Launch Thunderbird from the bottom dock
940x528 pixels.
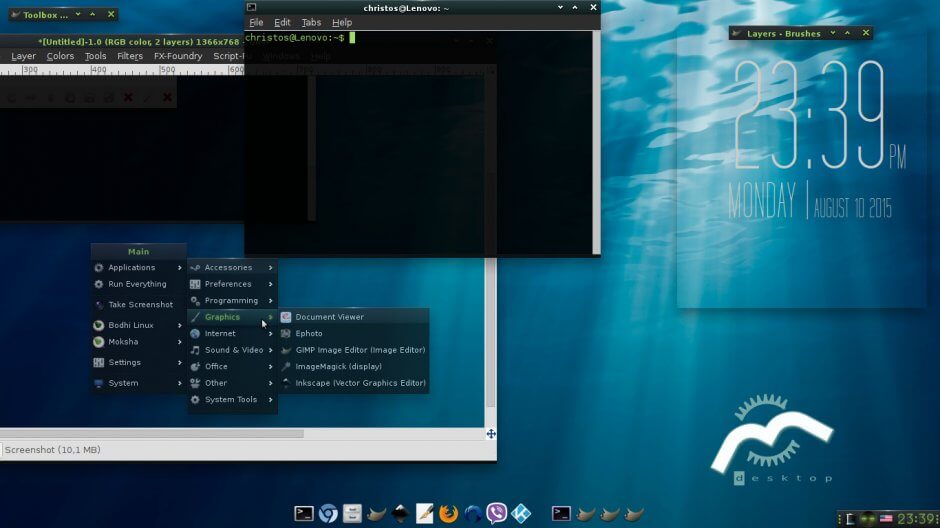click(x=472, y=514)
